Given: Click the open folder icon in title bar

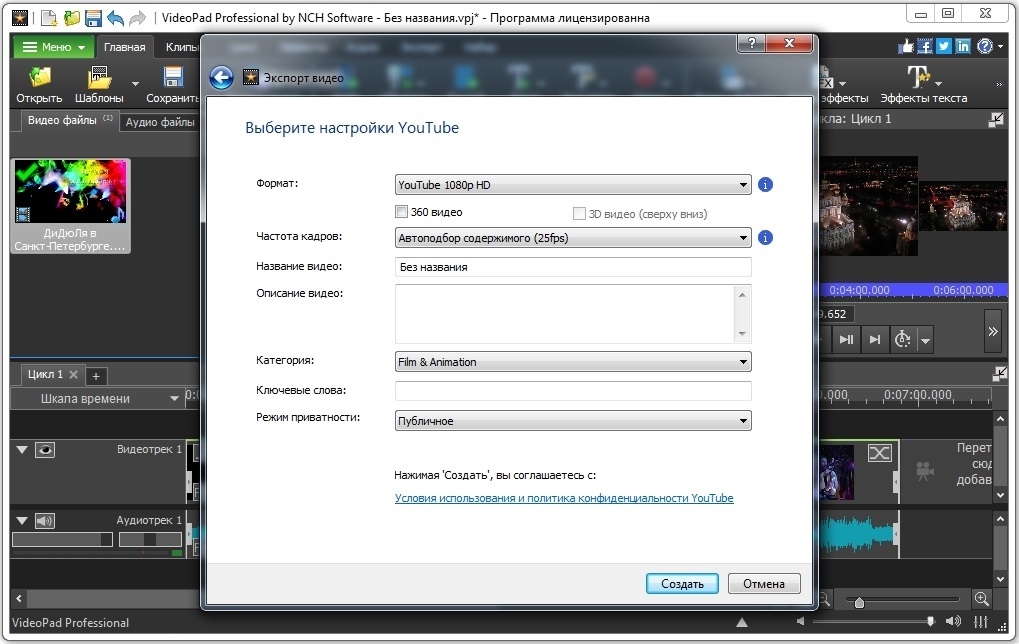Looking at the screenshot, I should (x=71, y=18).
